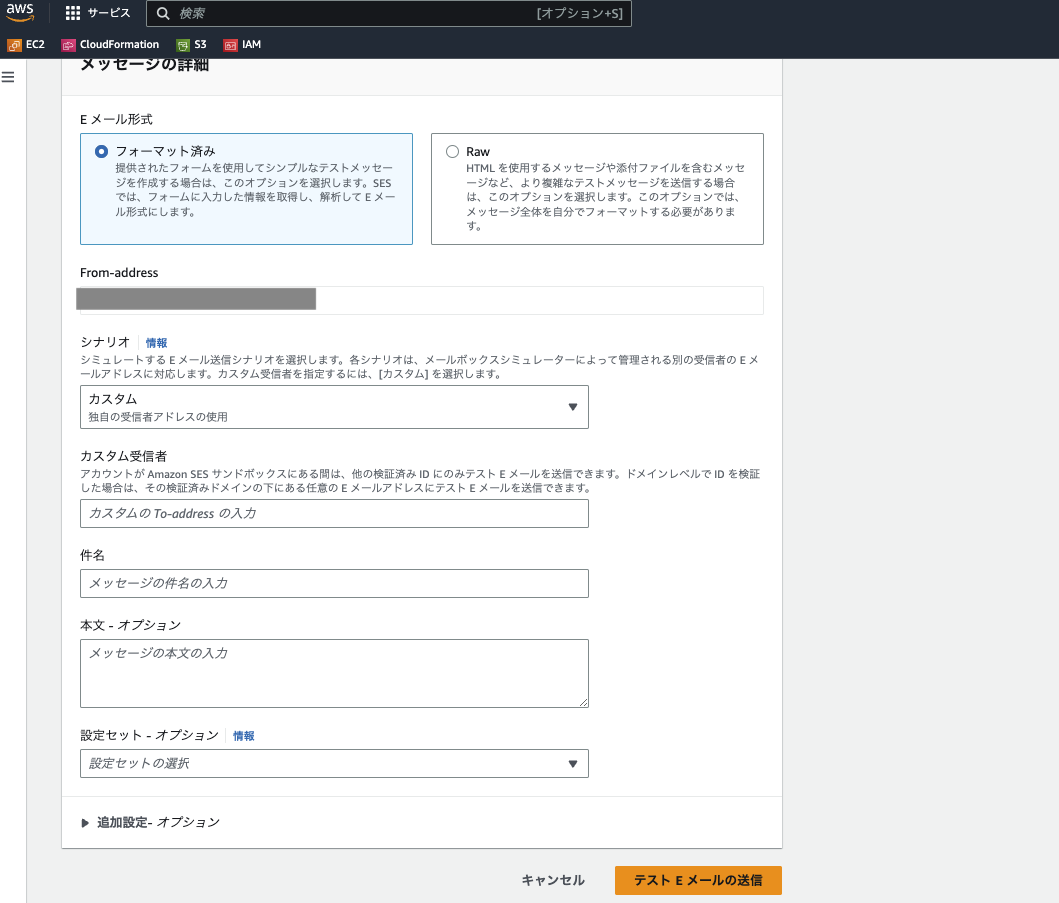Viewport: 1059px width, 903px height.
Task: Click the 情報 link next to シナリオ
Action: point(156,342)
